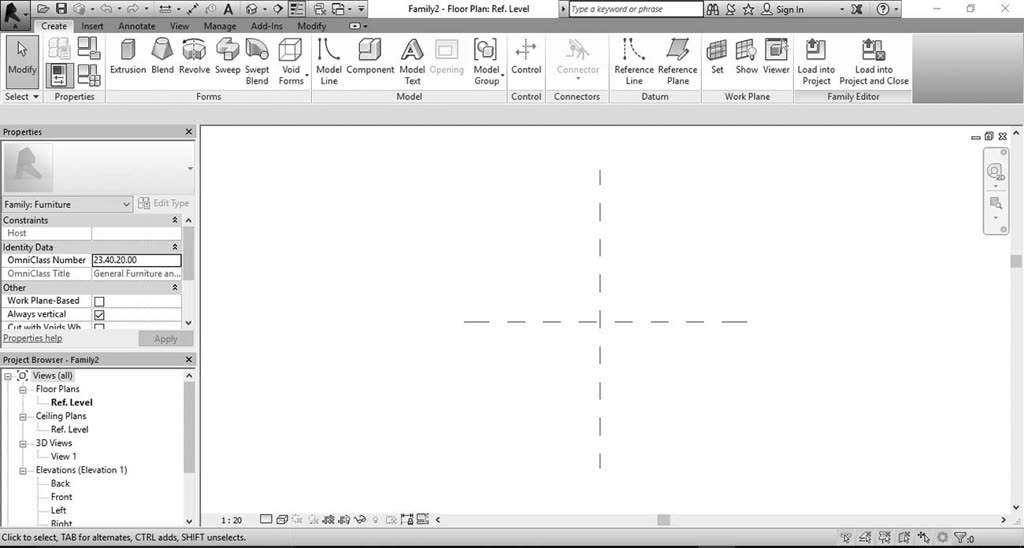The image size is (1024, 548).
Task: Close the Properties palette
Action: click(189, 132)
